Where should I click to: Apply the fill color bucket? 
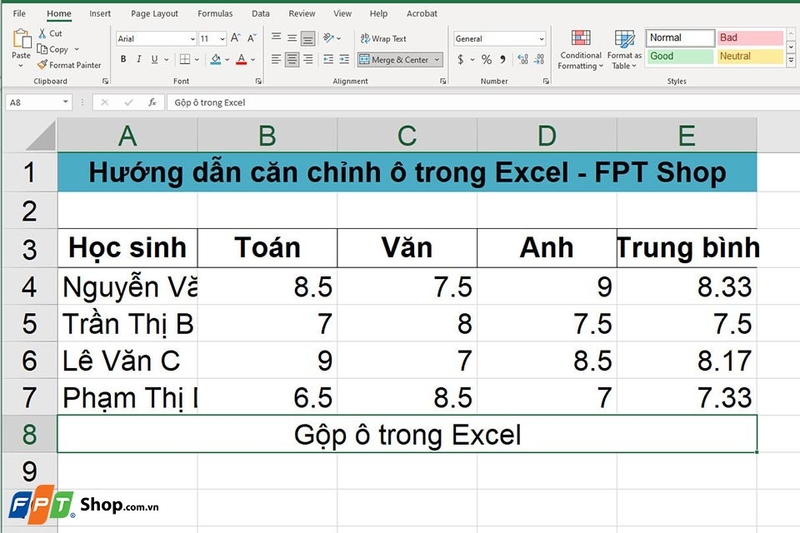216,60
